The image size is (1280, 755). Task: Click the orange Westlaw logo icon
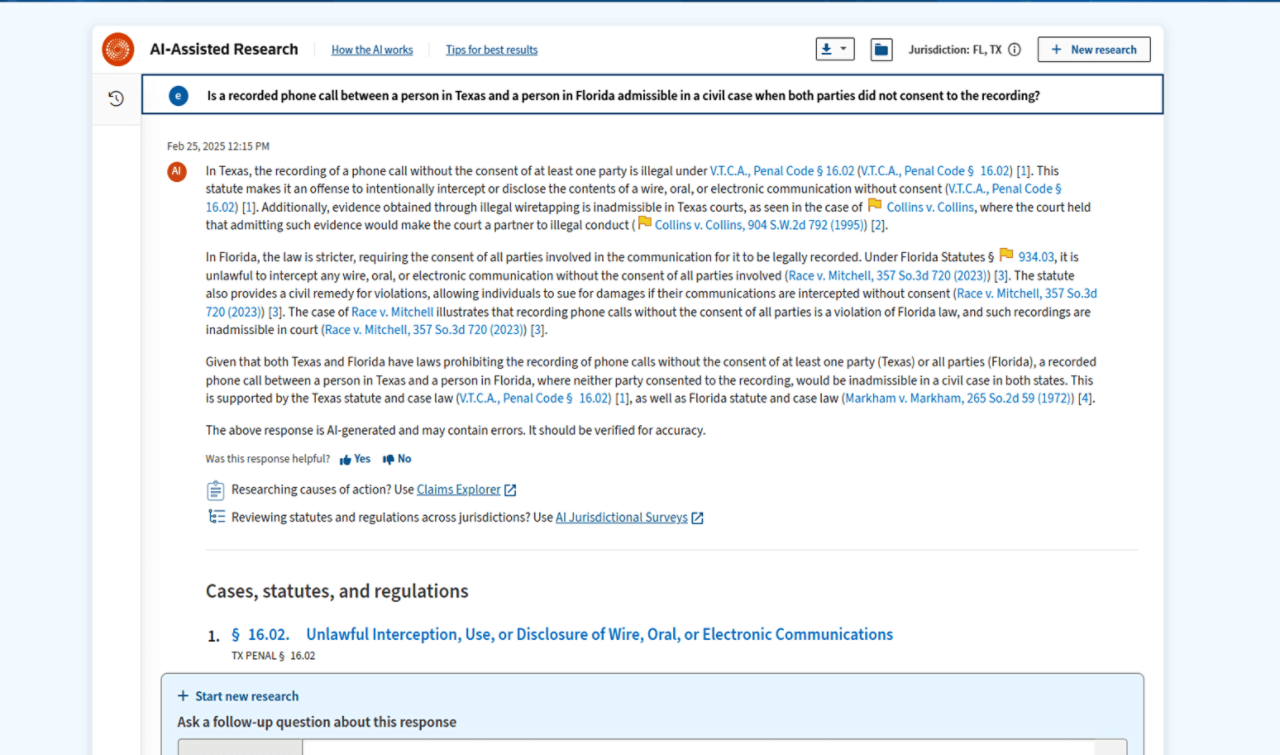click(x=118, y=49)
